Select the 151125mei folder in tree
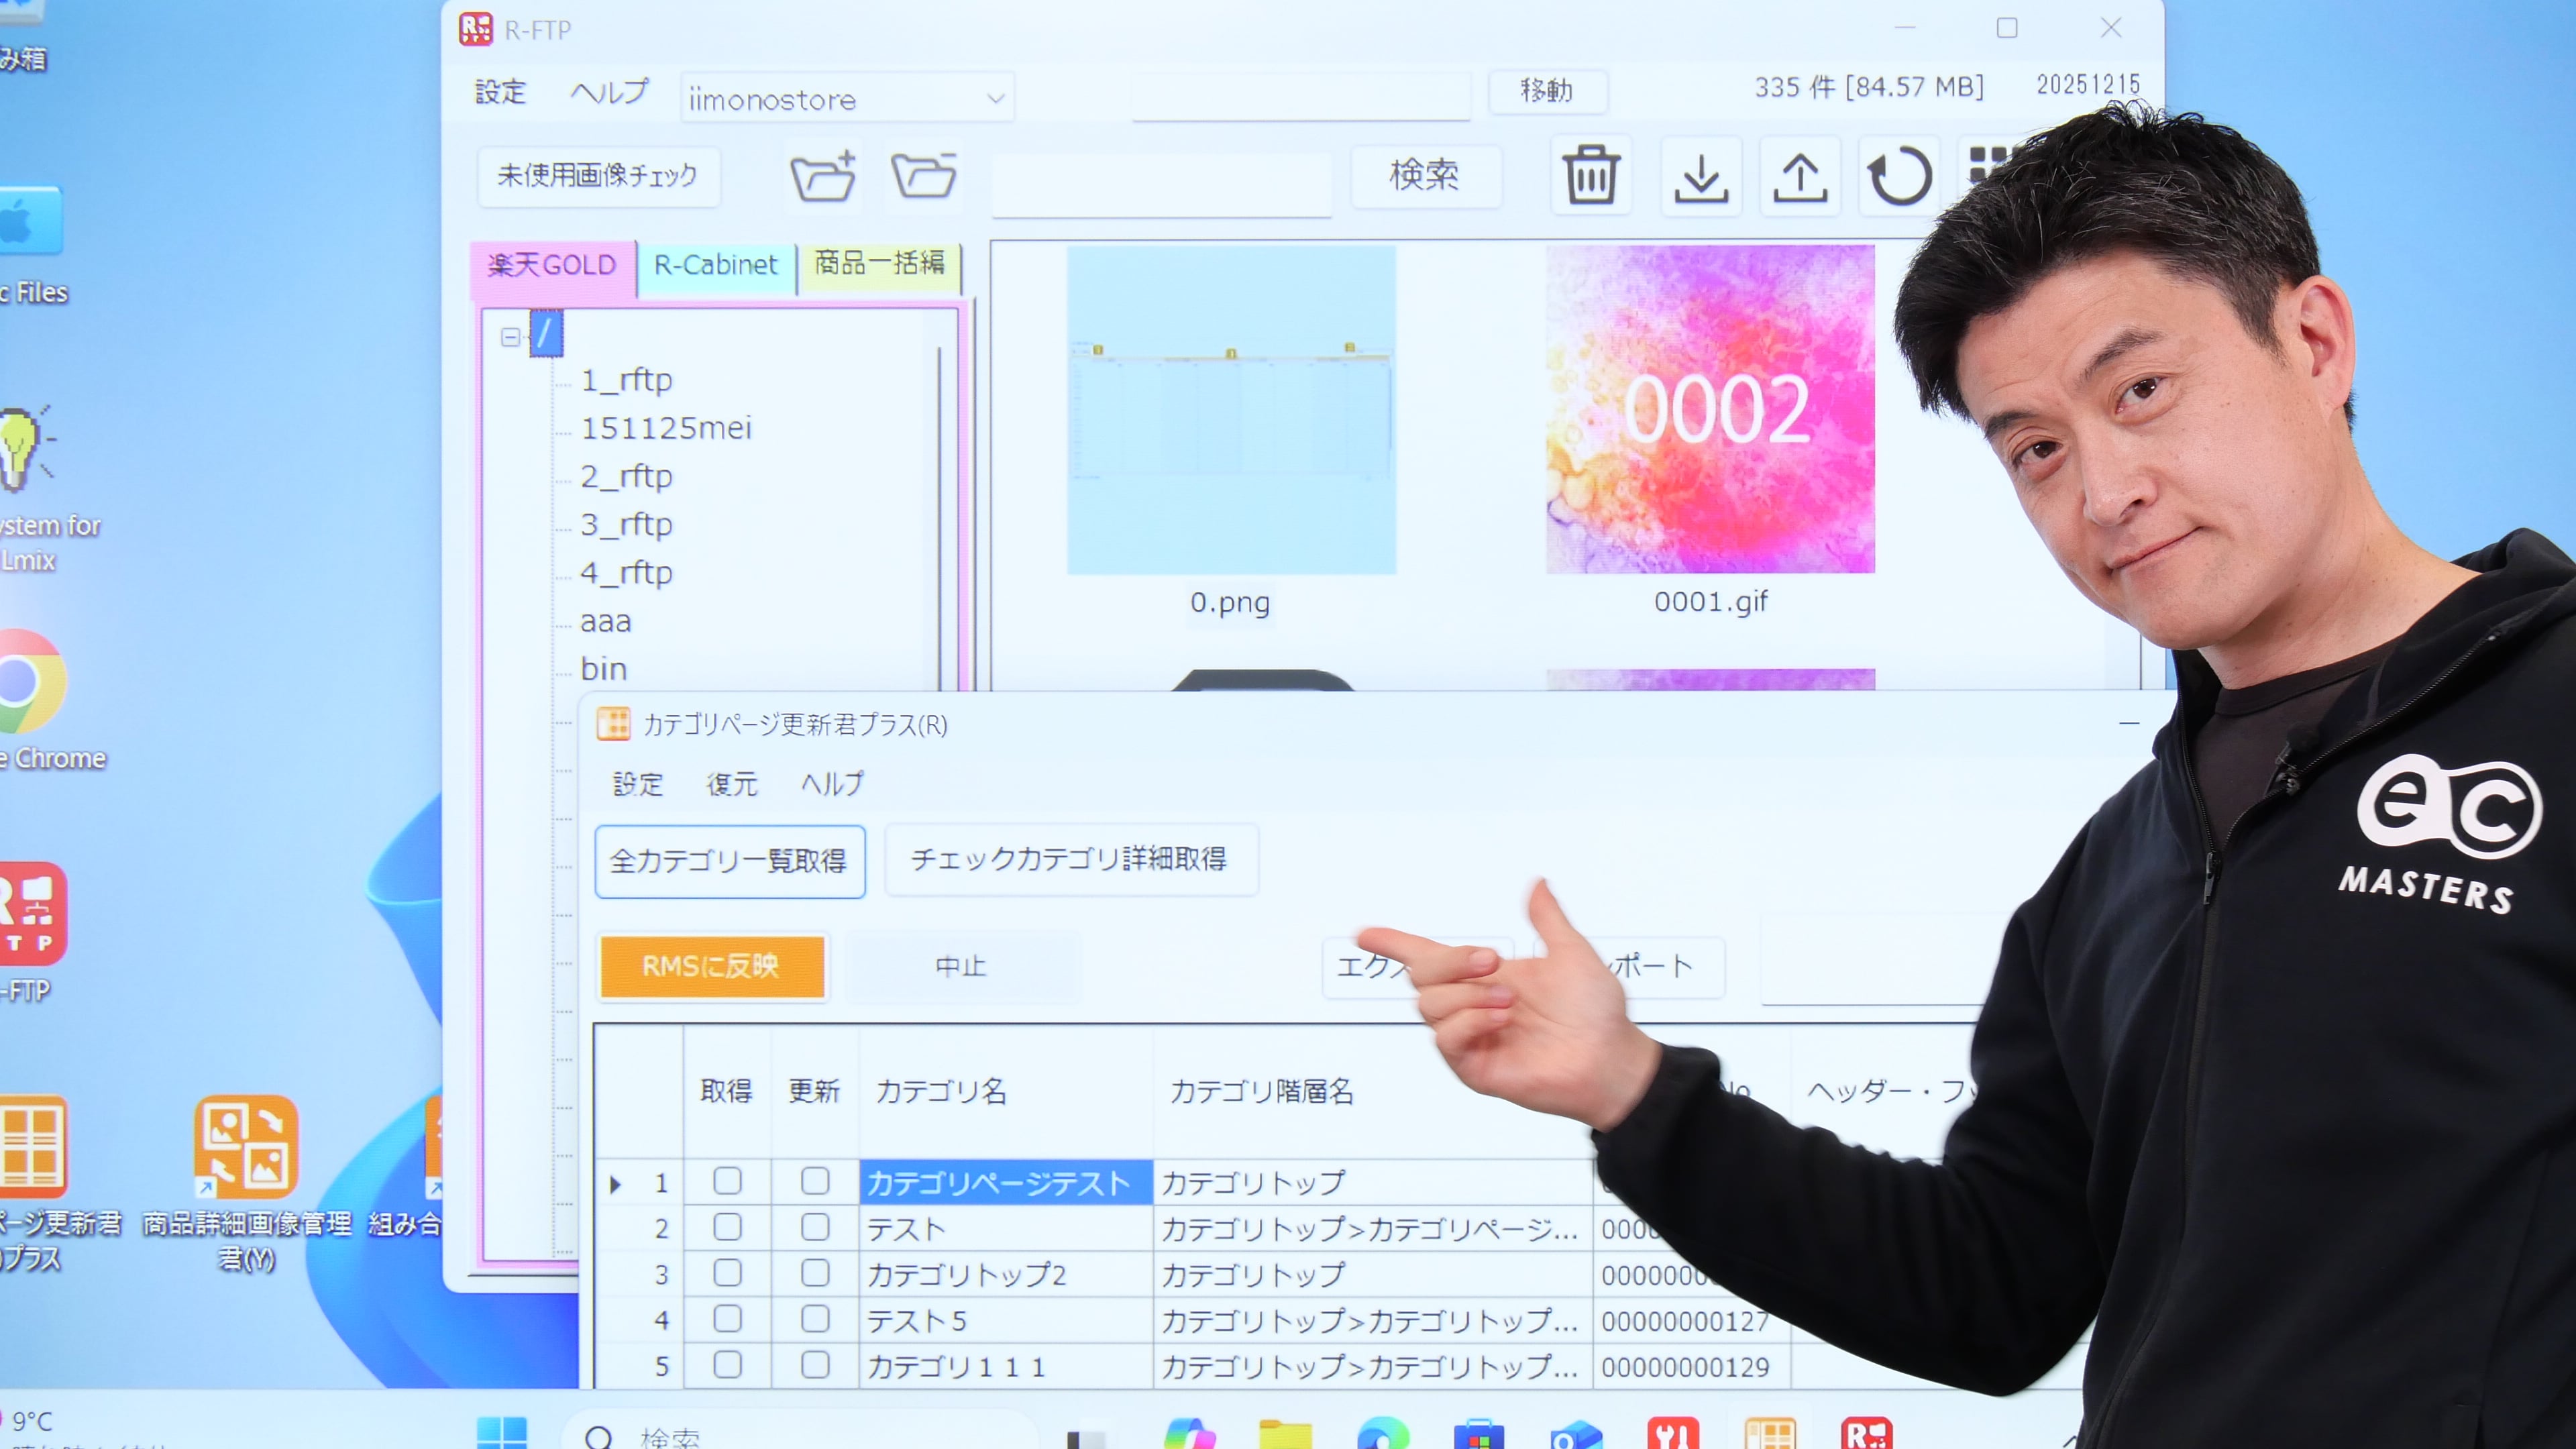 665,428
